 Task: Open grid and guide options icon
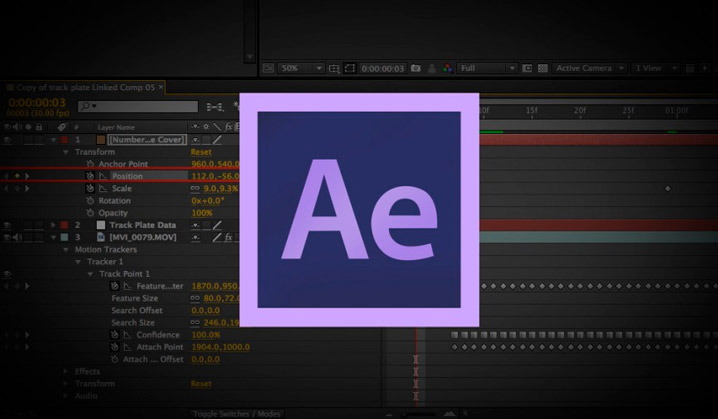(x=334, y=69)
